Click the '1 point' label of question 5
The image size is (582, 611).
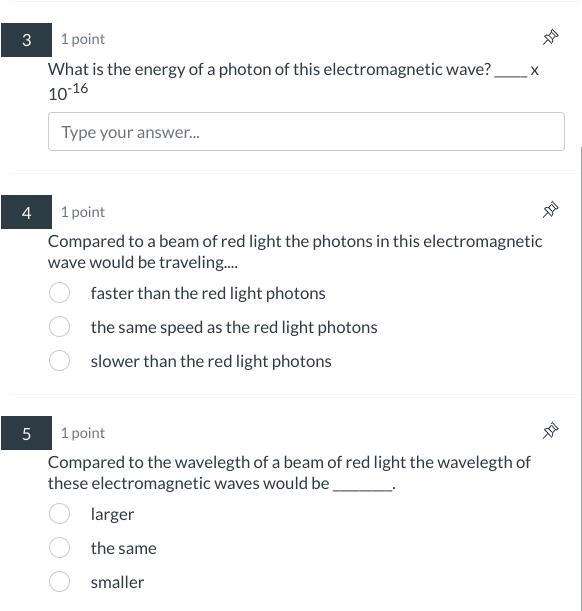83,433
